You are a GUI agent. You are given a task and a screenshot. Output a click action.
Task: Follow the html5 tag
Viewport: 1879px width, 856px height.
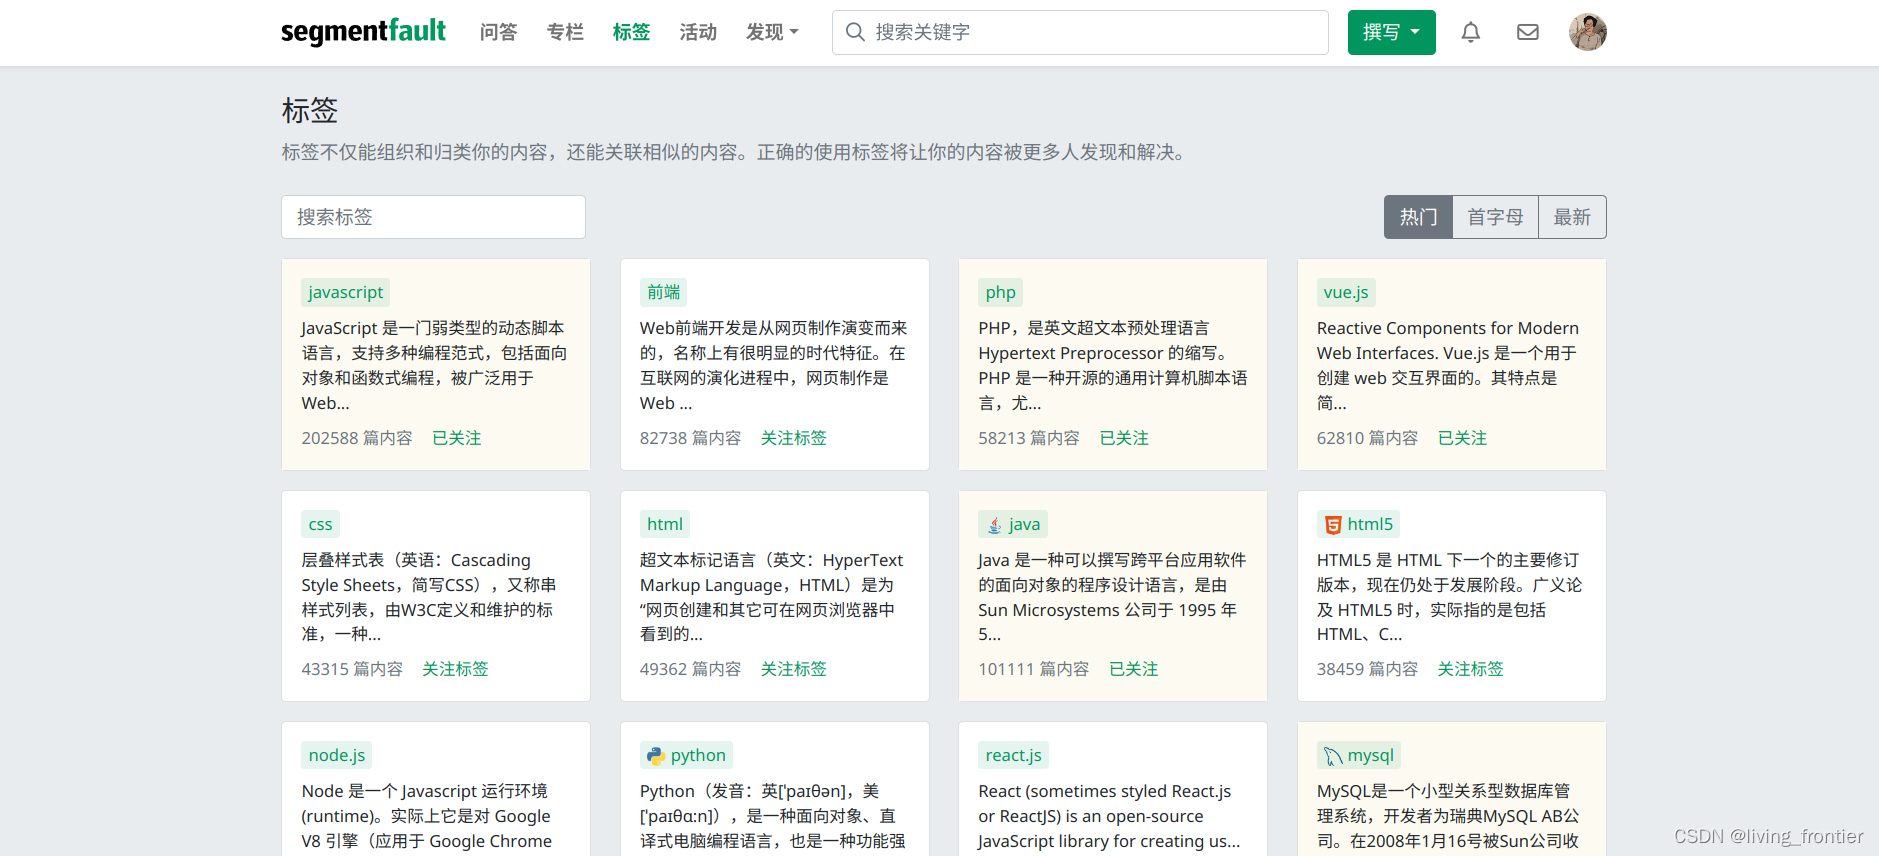tap(1470, 669)
